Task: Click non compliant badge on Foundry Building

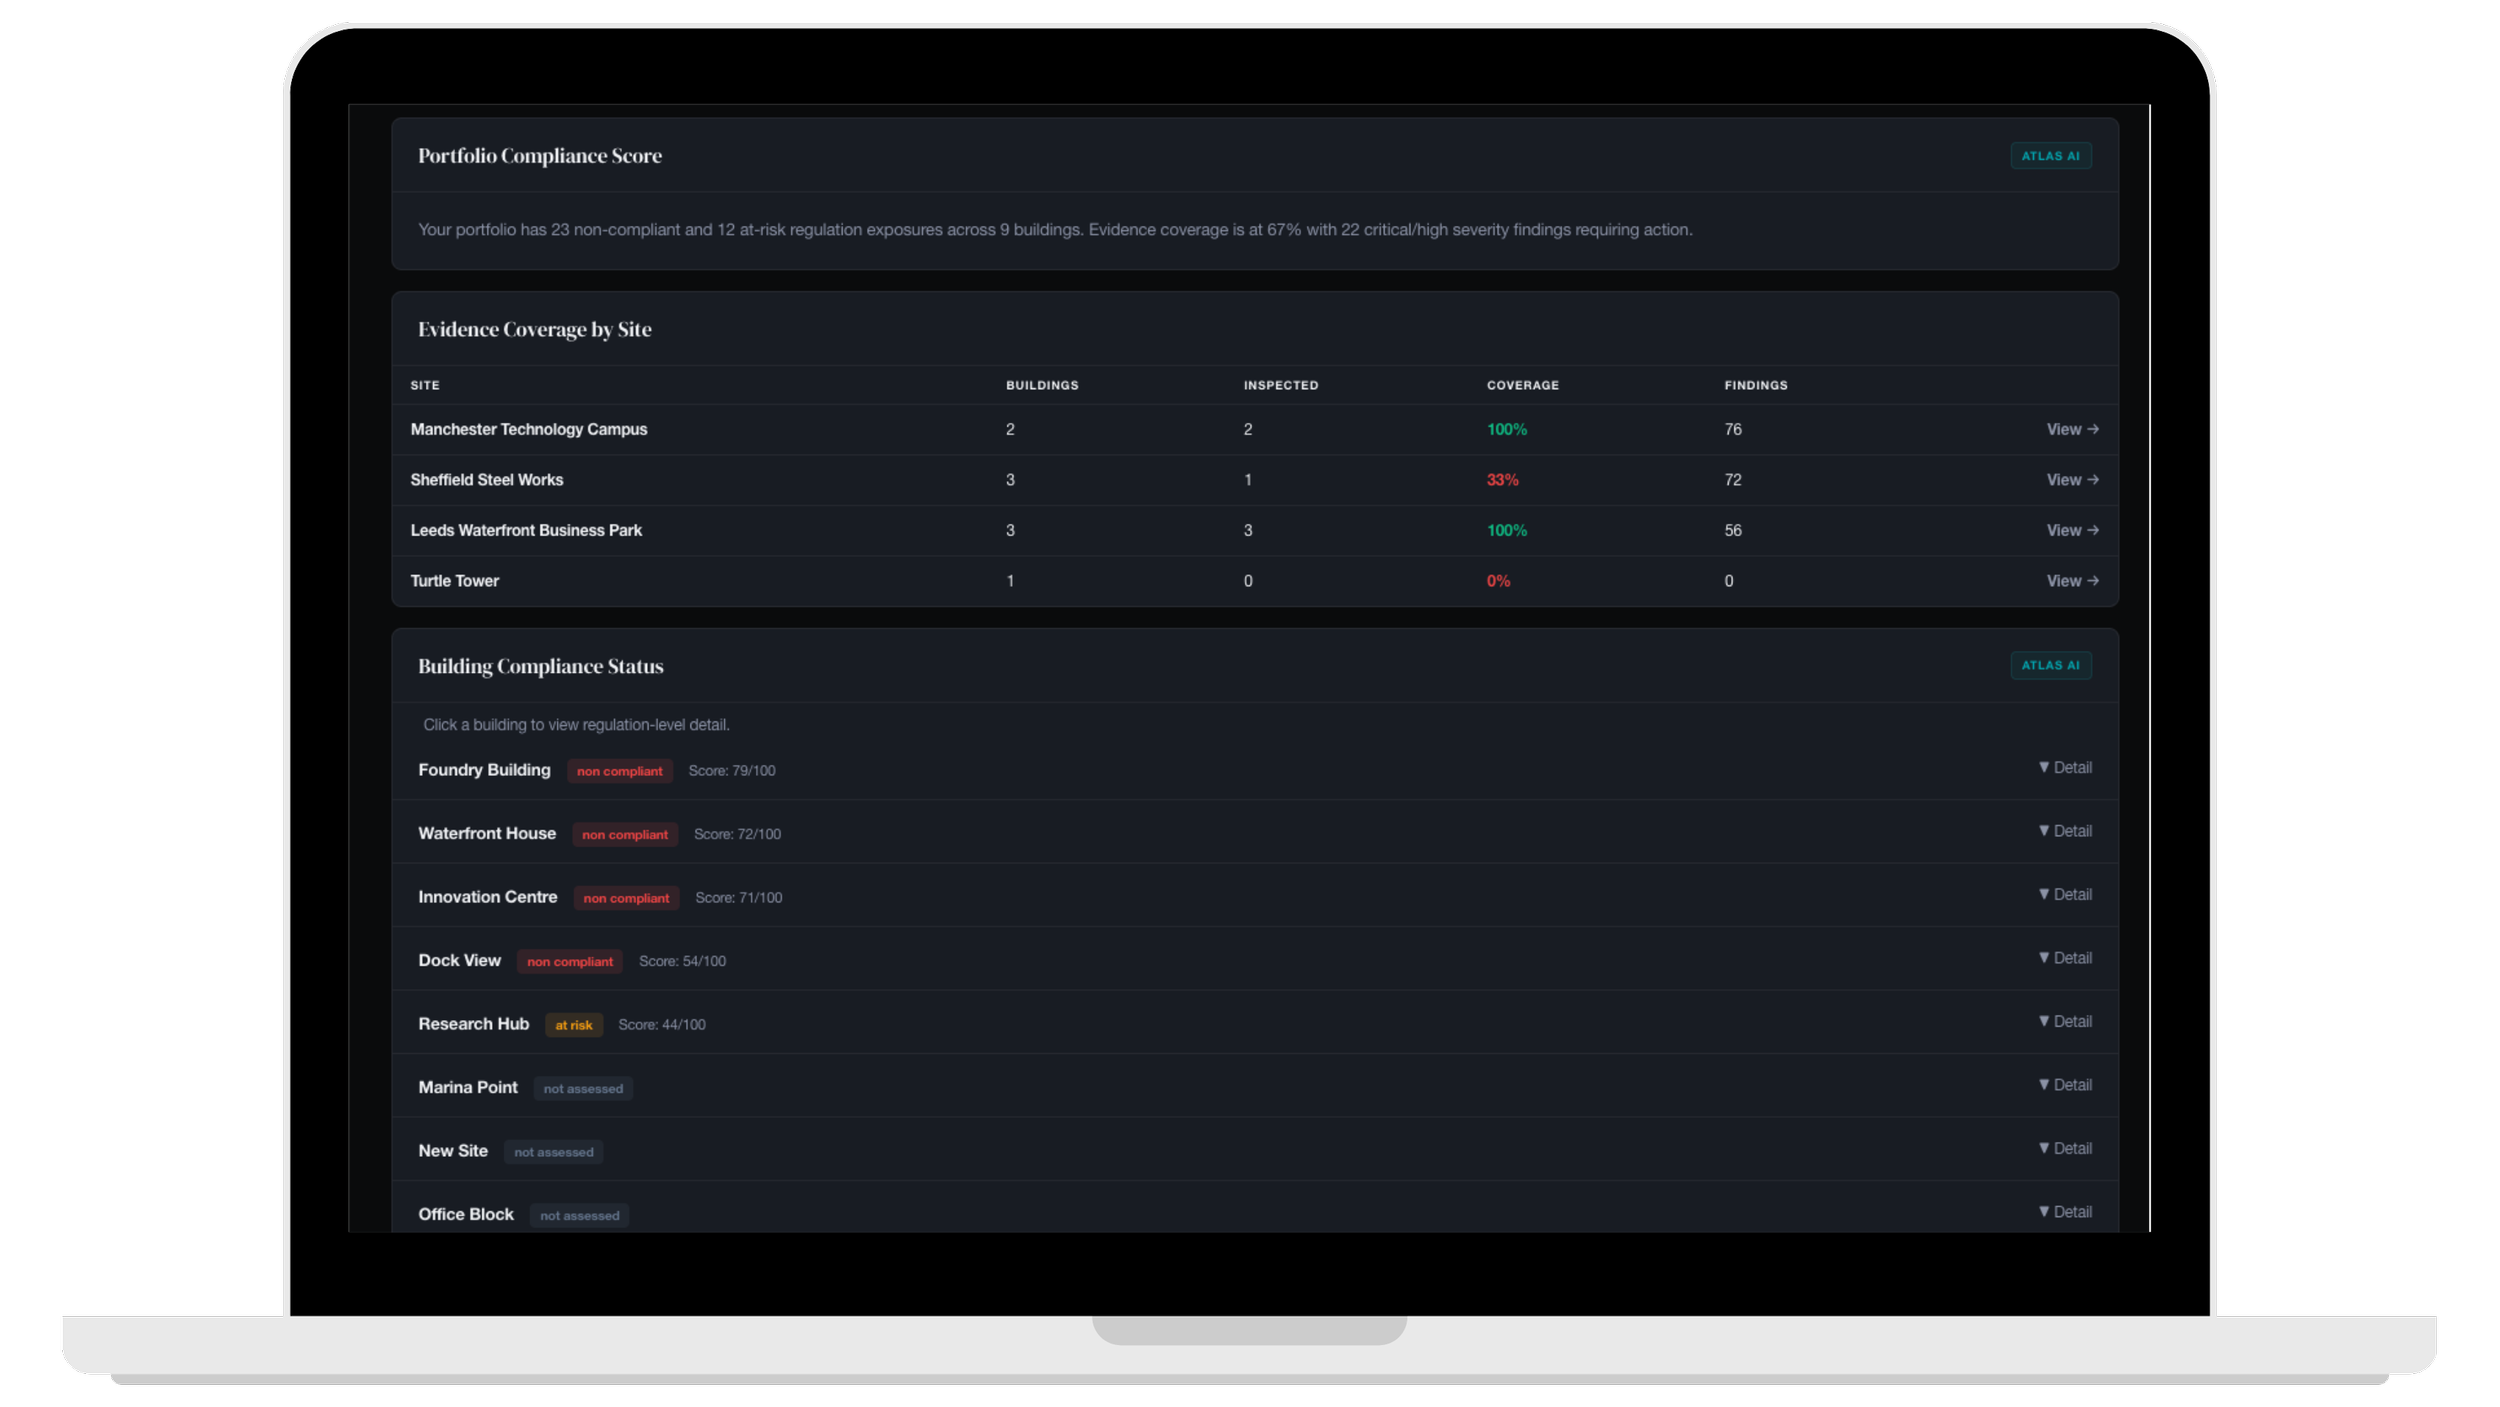Action: point(619,771)
